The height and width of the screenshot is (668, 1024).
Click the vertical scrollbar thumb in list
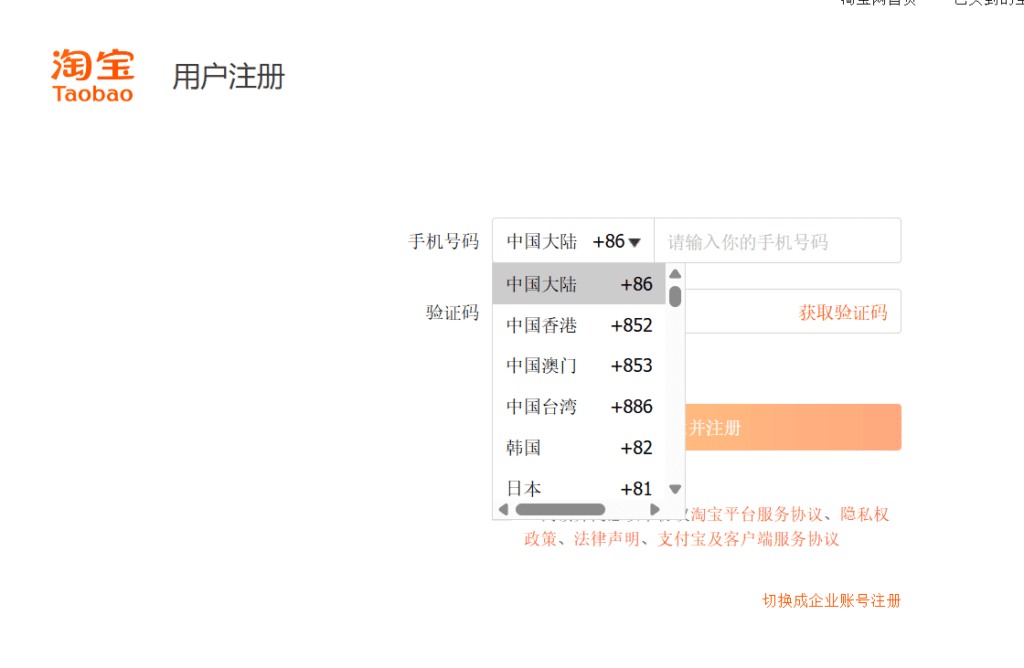[x=675, y=296]
